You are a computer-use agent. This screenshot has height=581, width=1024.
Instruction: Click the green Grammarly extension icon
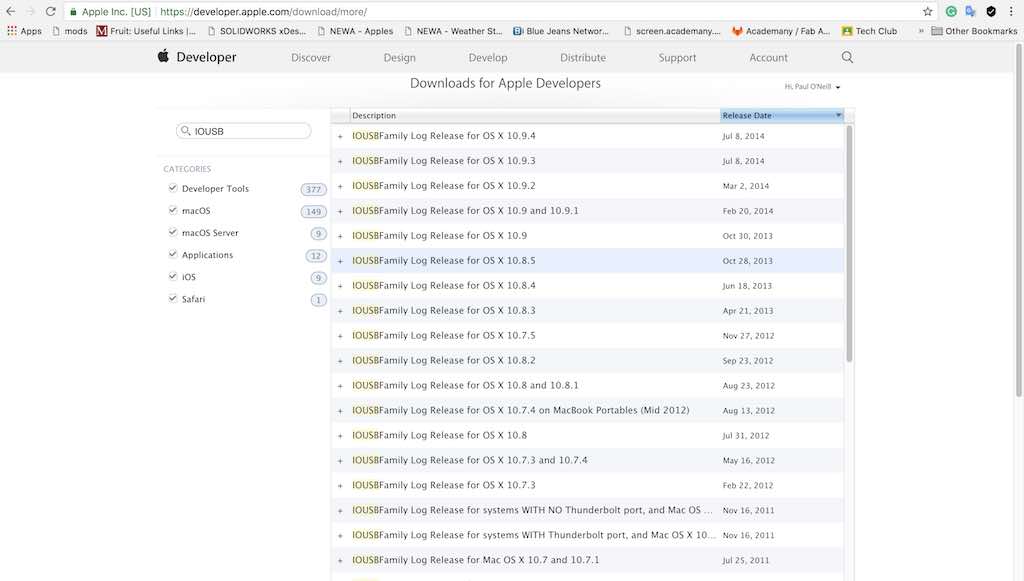coord(952,11)
